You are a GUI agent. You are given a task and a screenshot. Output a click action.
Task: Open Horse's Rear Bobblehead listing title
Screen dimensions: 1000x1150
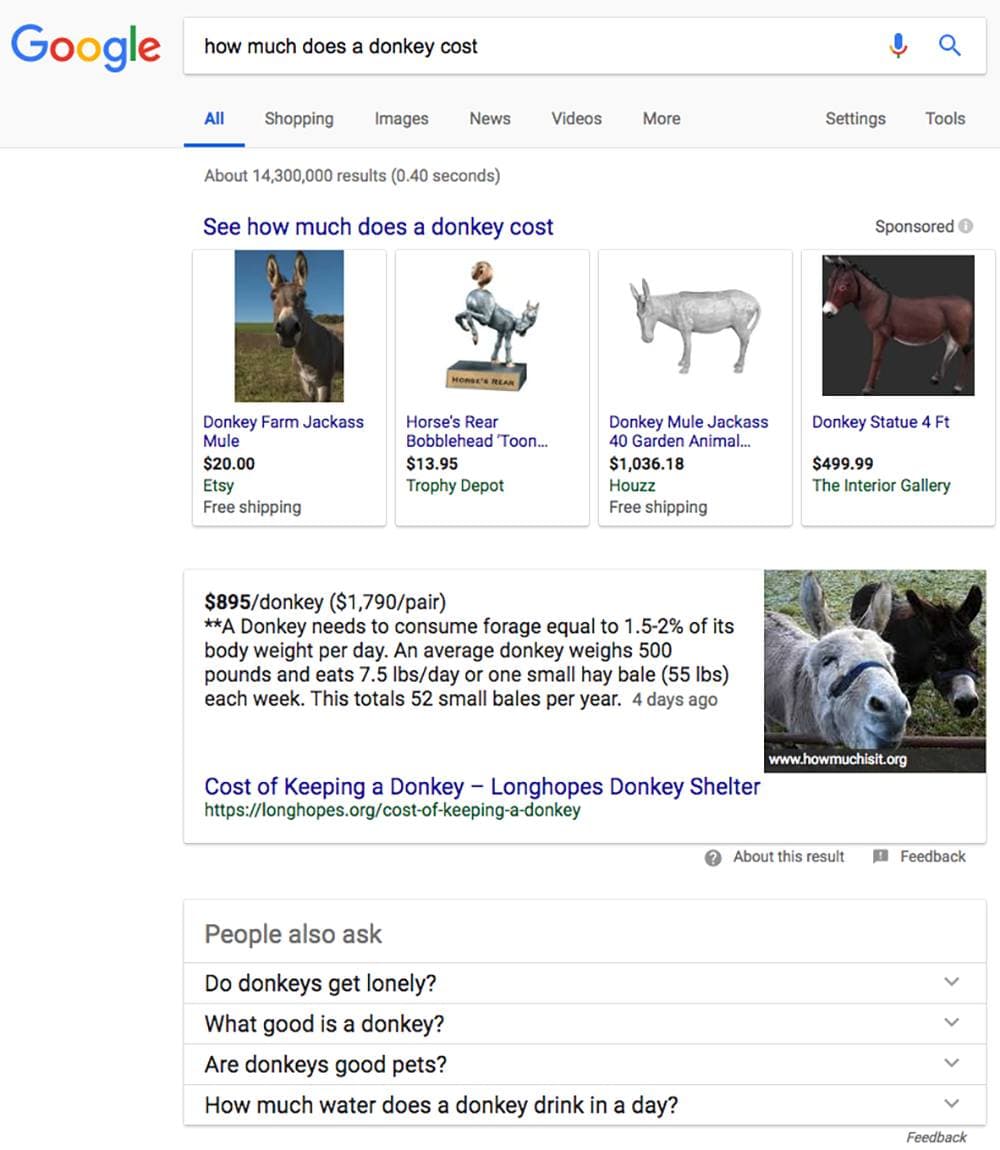477,431
